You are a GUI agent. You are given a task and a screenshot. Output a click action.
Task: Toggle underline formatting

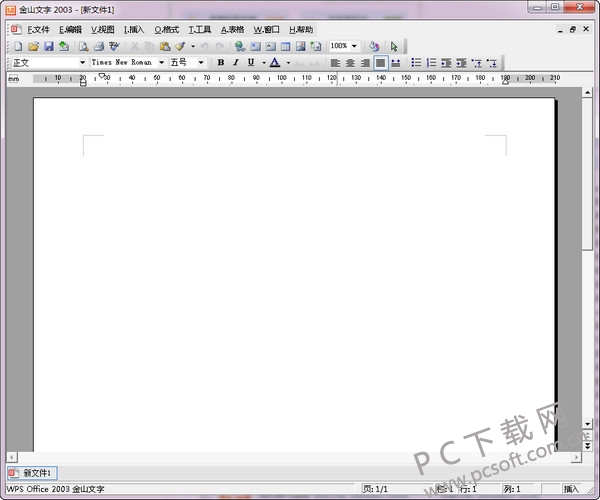251,62
